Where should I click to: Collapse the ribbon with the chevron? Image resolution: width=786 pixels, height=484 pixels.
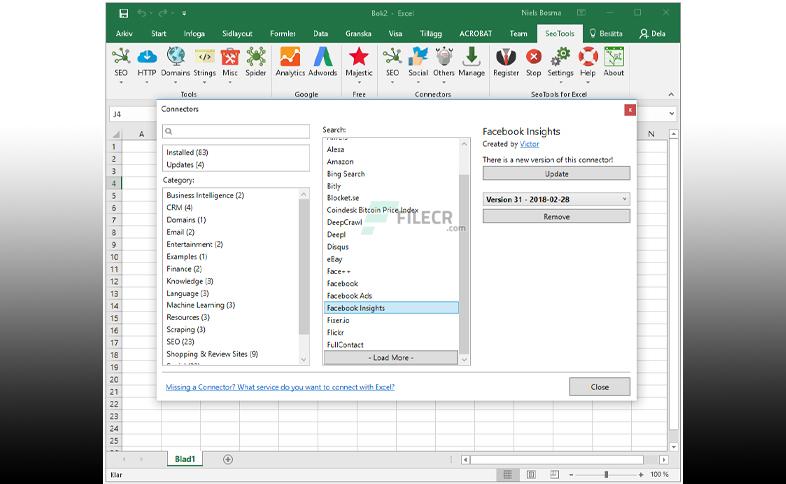pyautogui.click(x=671, y=94)
